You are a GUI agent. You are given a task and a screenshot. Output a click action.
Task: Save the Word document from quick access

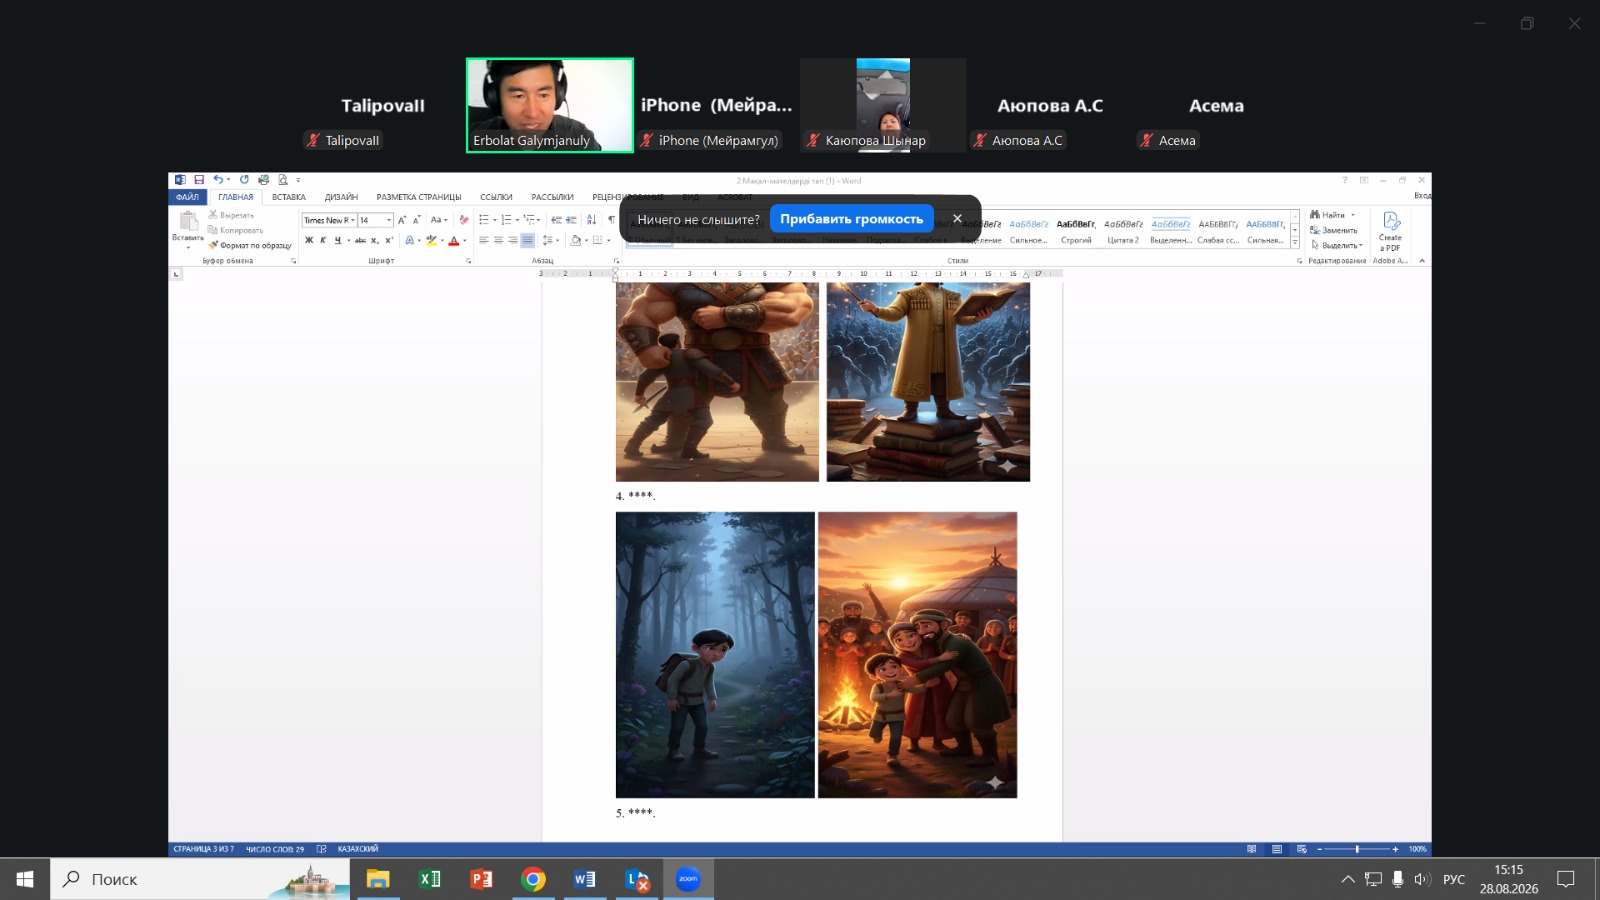click(199, 180)
